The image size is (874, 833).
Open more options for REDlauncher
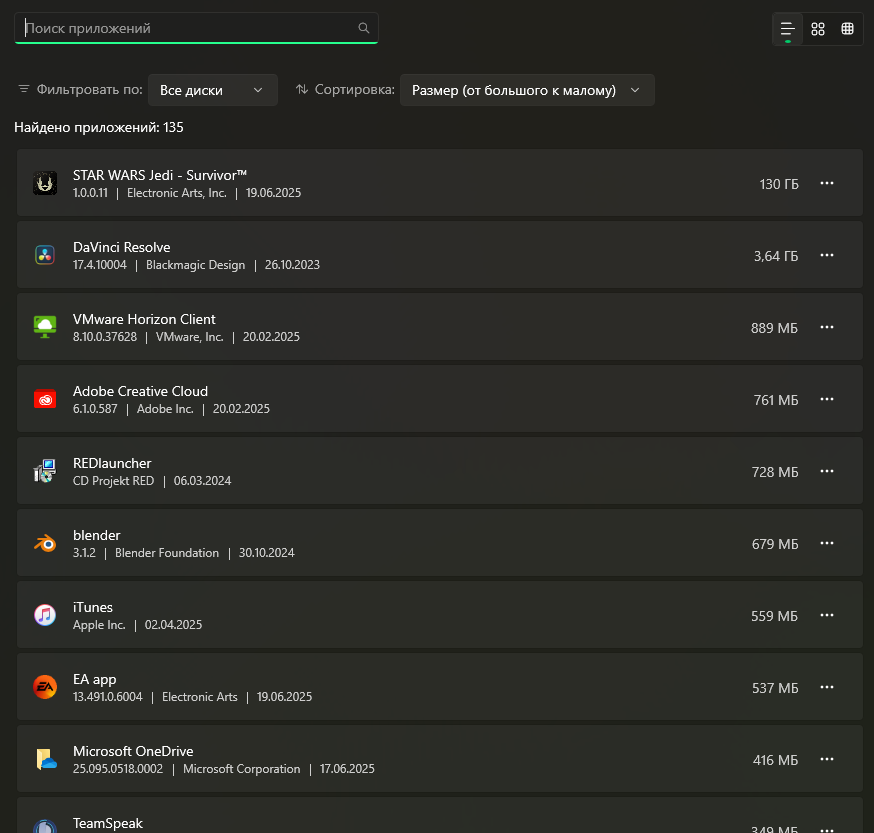coord(827,471)
